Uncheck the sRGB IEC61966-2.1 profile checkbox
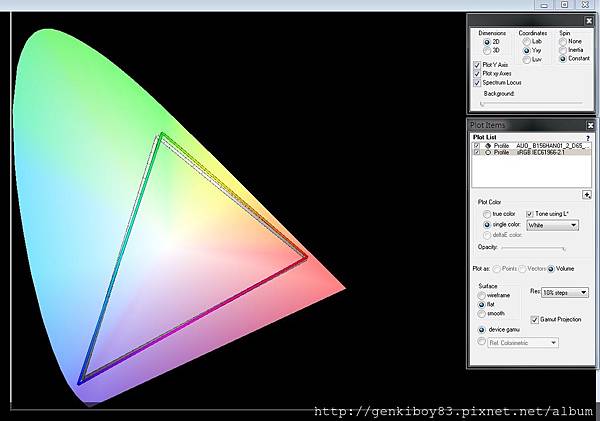Screen dimensions: 600x421 pos(477,152)
